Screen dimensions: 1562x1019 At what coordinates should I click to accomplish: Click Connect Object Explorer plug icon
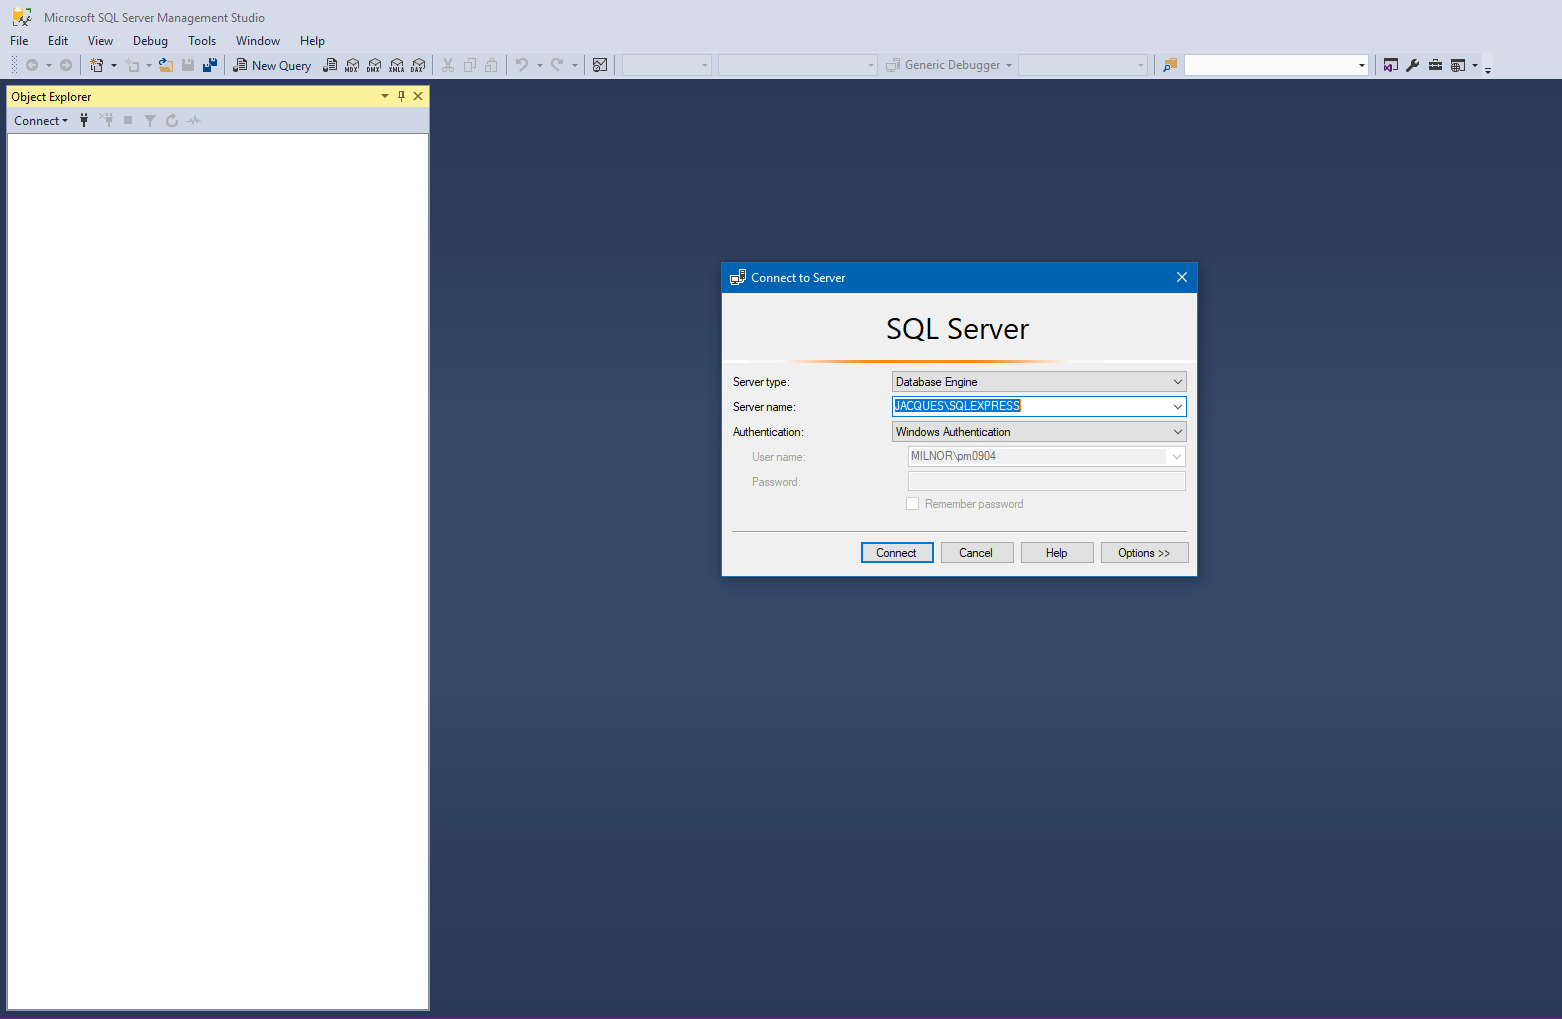pyautogui.click(x=84, y=121)
